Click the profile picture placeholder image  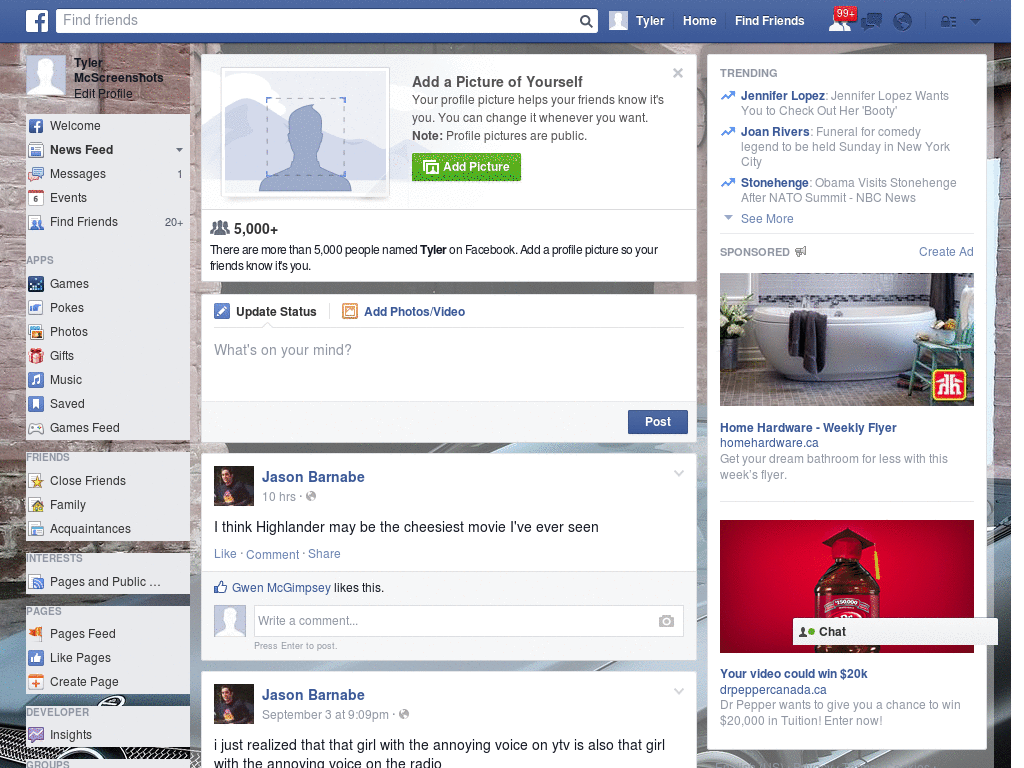click(x=305, y=133)
